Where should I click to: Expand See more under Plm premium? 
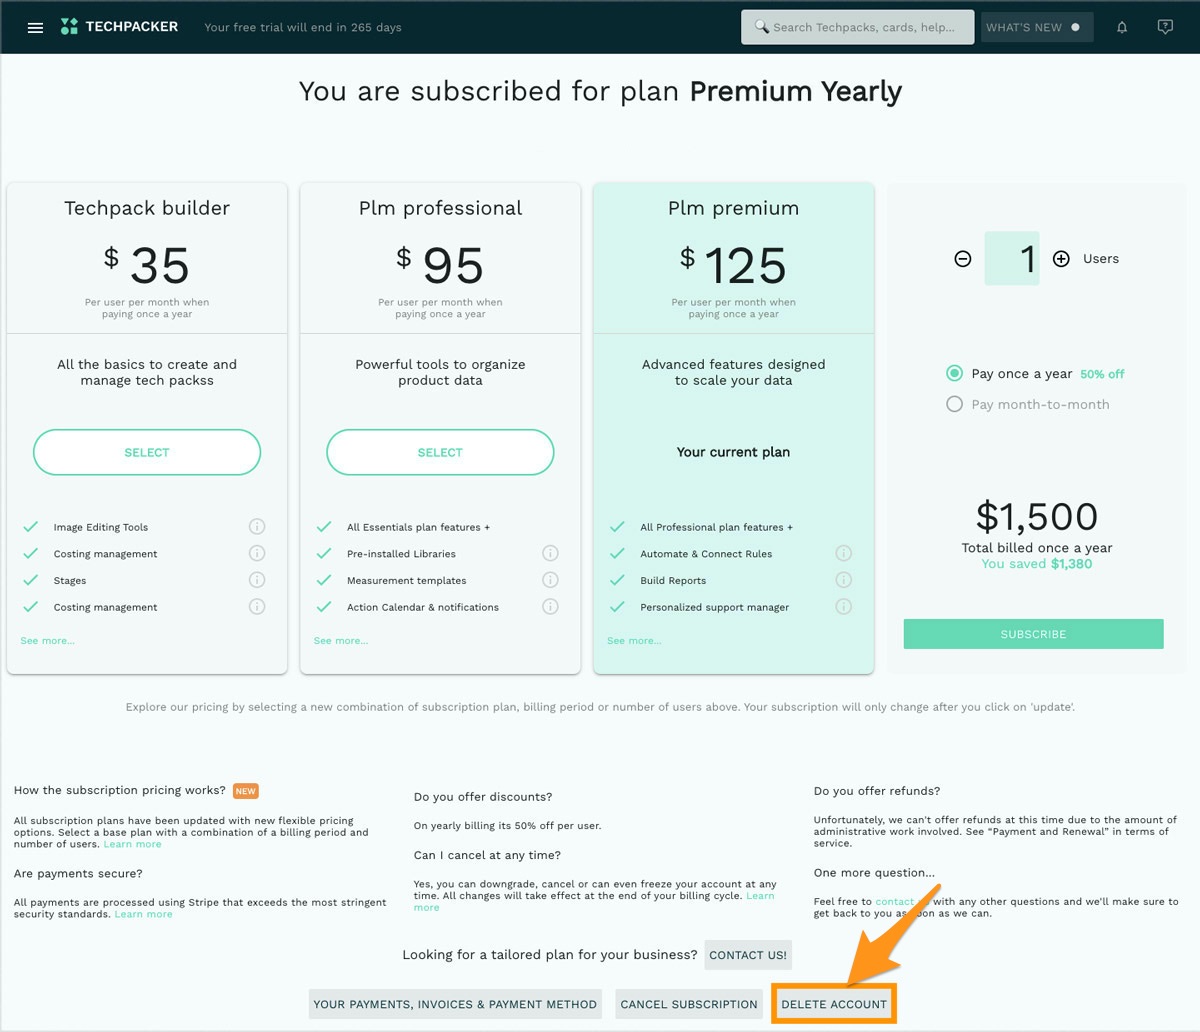[634, 641]
